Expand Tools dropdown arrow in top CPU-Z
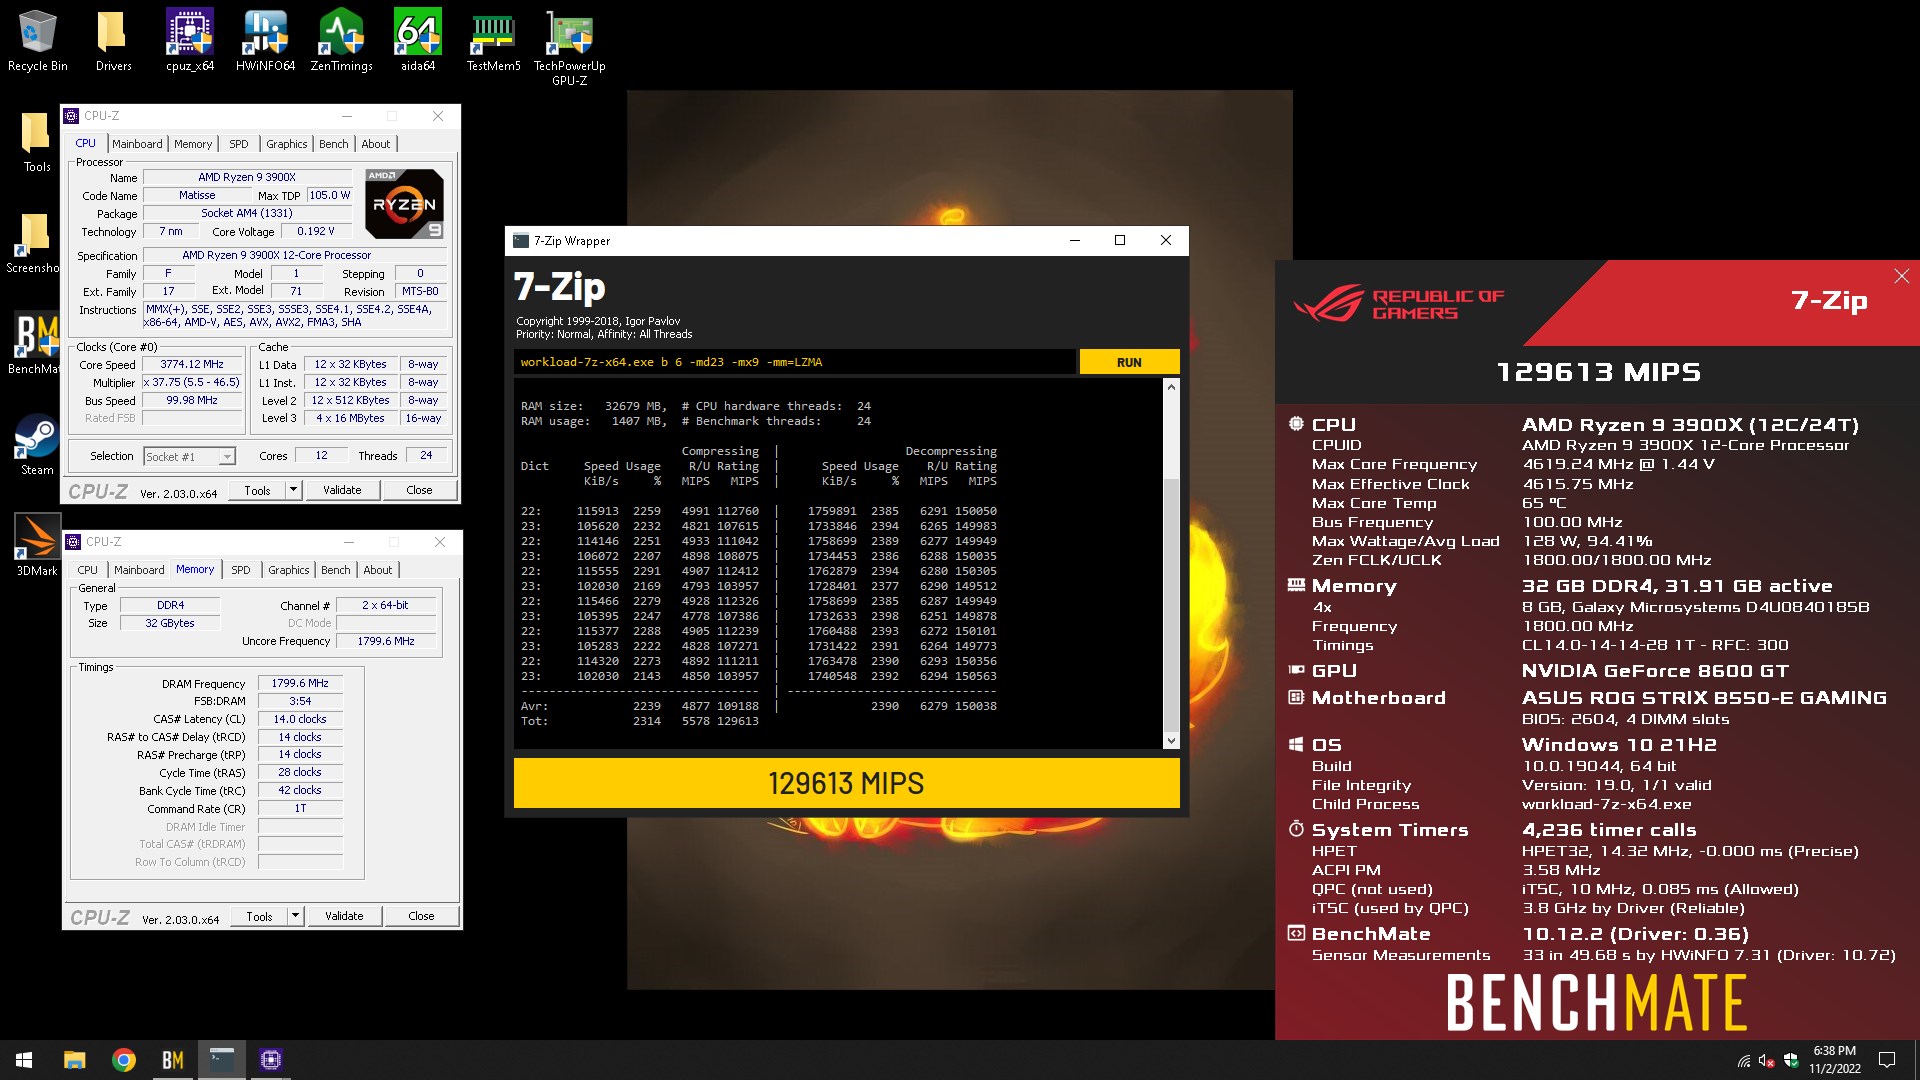 click(293, 490)
